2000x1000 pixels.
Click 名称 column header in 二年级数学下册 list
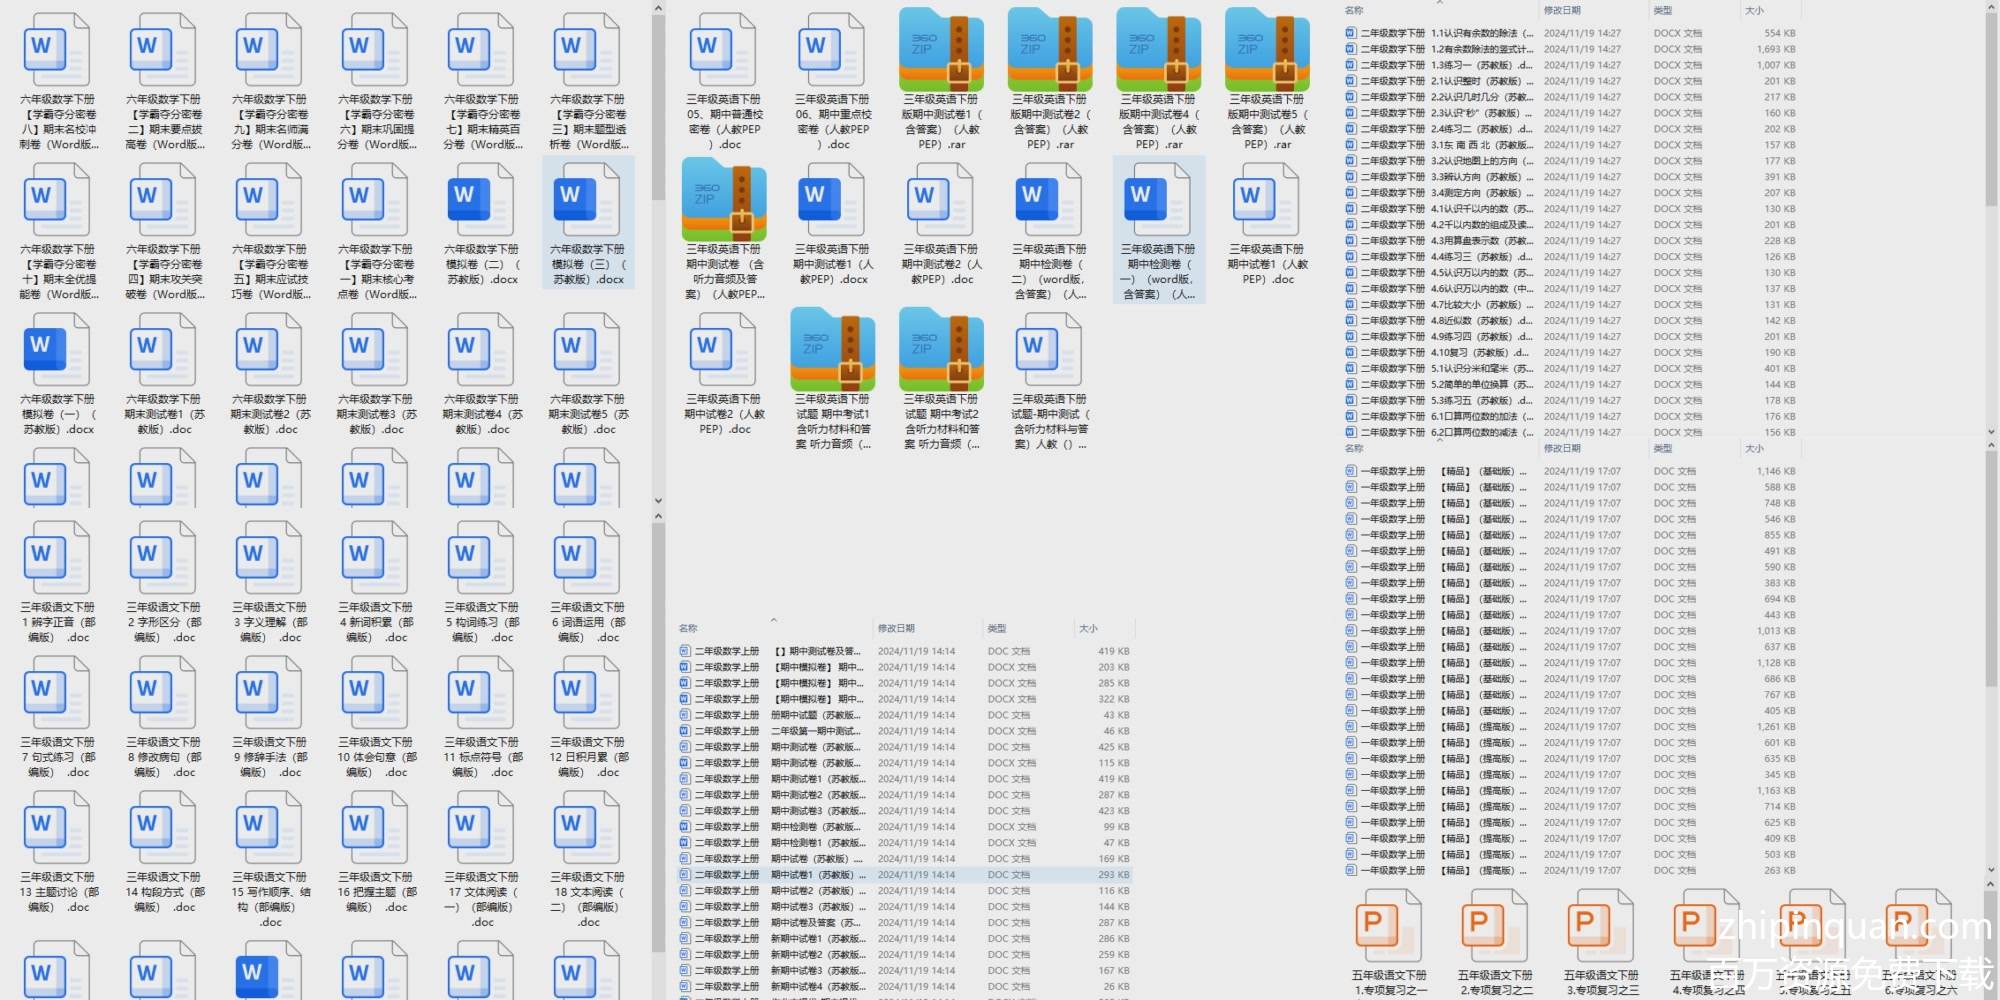1354,10
